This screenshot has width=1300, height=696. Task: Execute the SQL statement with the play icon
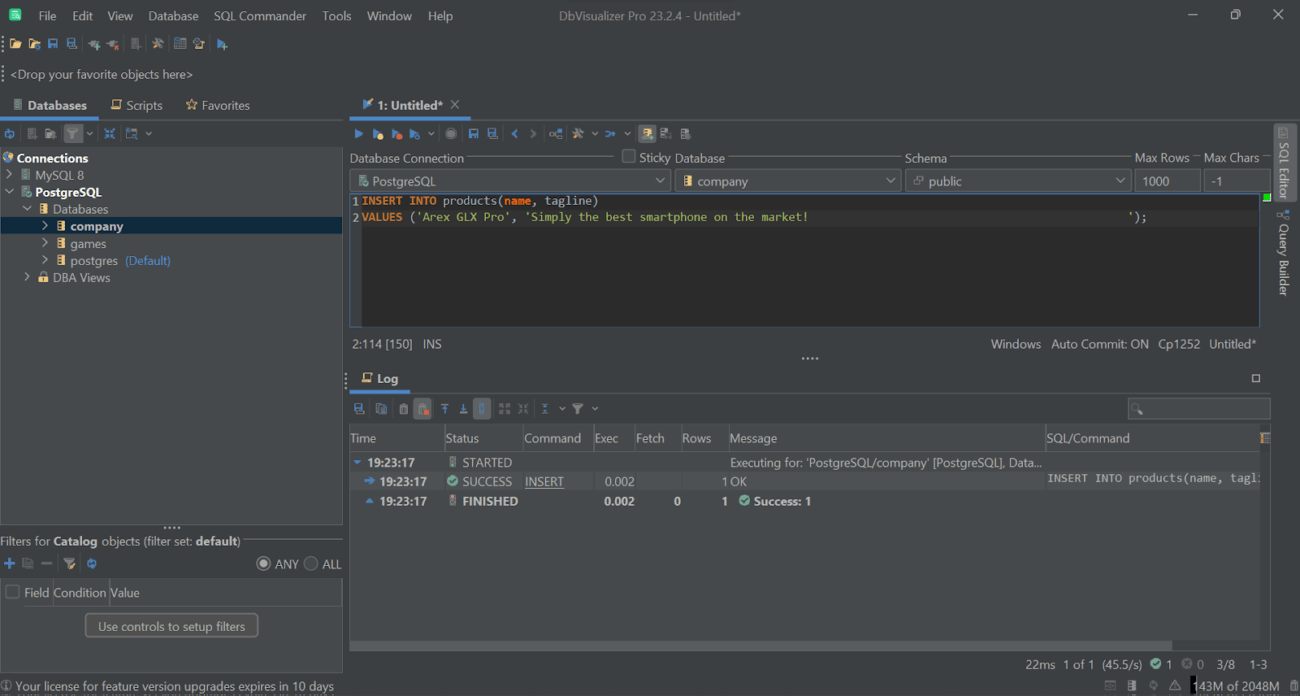pos(358,133)
